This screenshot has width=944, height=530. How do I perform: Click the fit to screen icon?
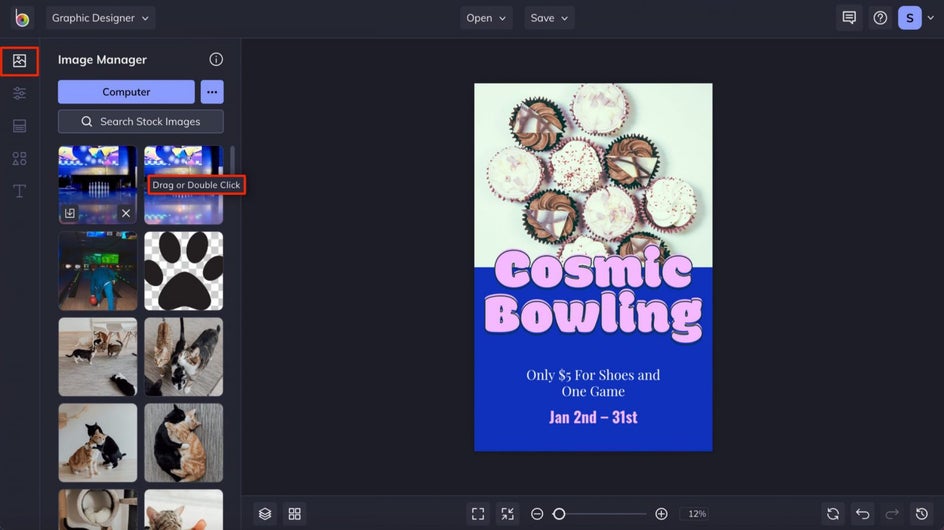coord(478,514)
